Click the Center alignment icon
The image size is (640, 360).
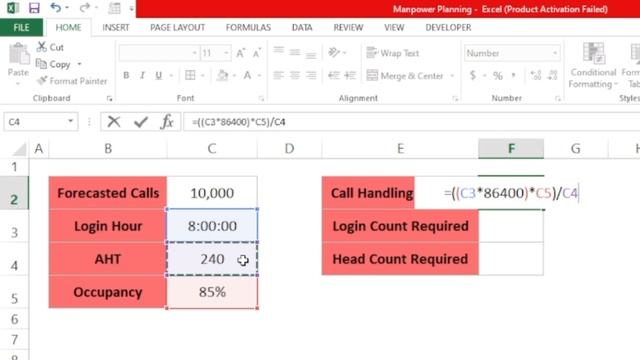295,76
